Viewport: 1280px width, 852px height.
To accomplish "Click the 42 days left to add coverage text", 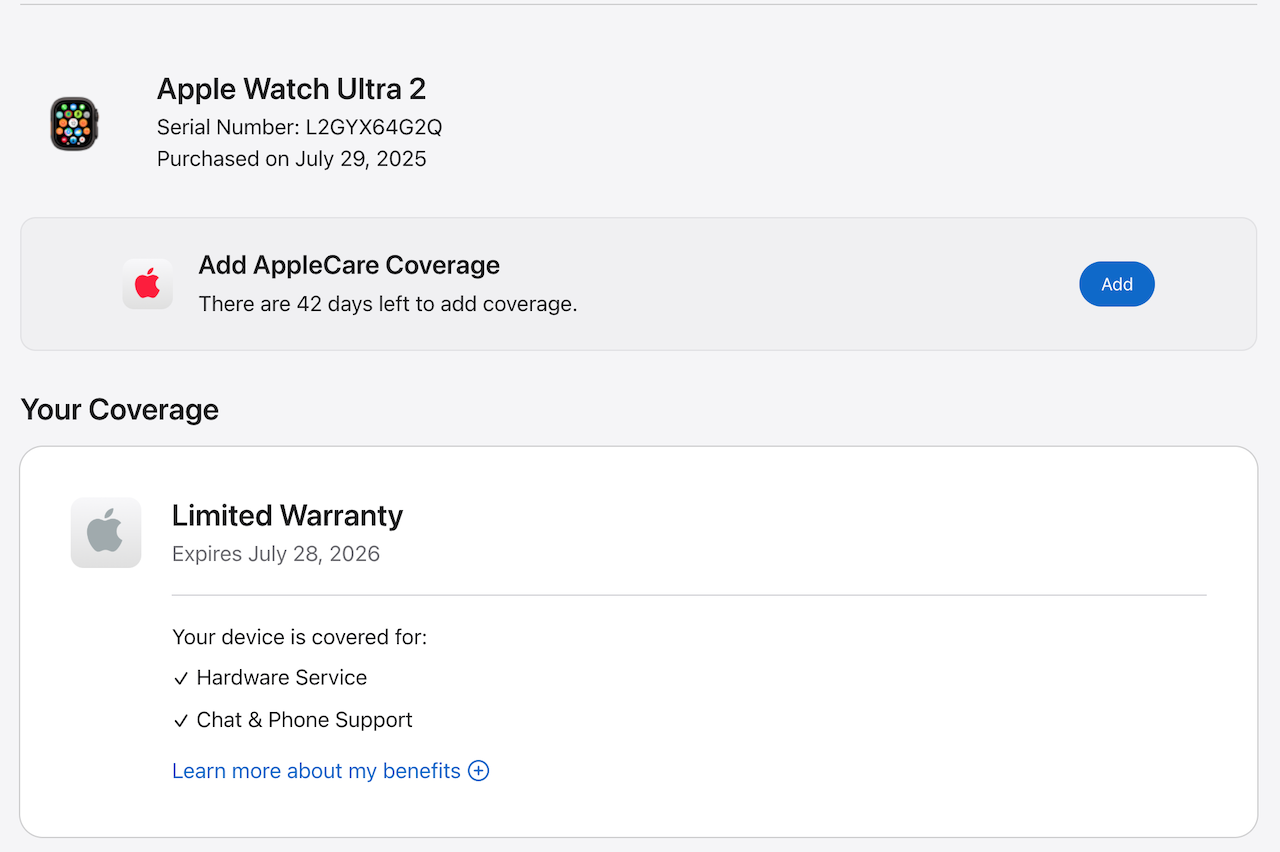I will (388, 304).
